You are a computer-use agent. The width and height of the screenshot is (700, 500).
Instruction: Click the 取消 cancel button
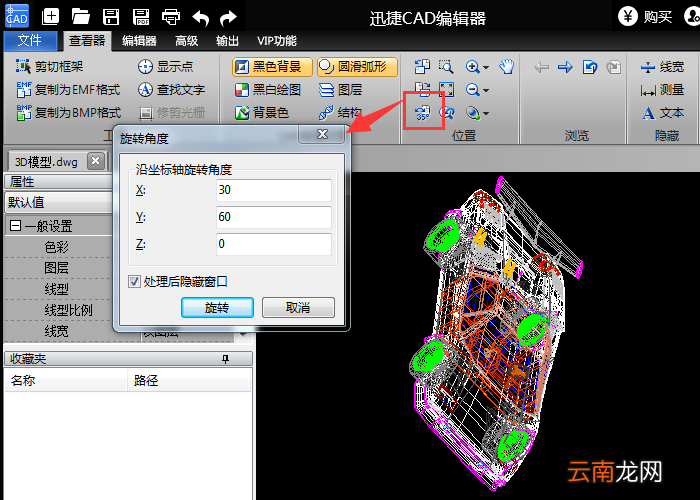click(x=298, y=308)
